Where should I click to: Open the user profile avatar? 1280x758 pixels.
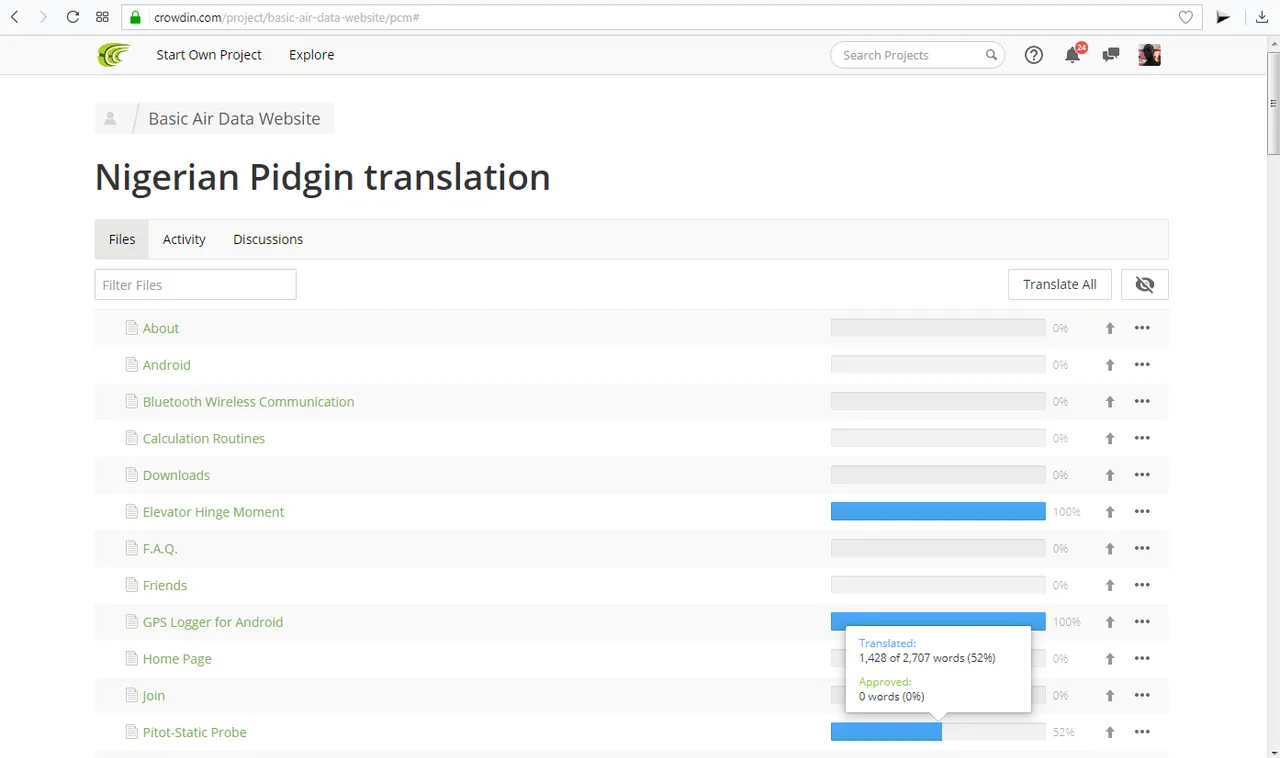click(1149, 55)
